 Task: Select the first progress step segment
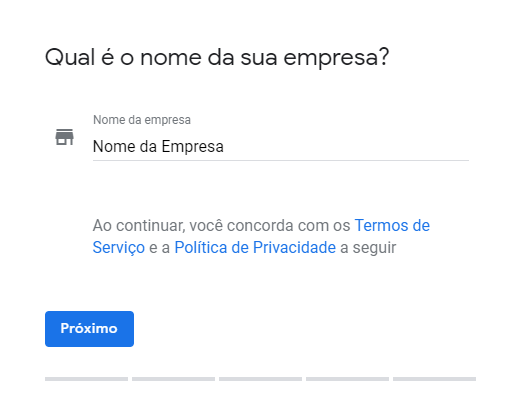pyautogui.click(x=86, y=379)
